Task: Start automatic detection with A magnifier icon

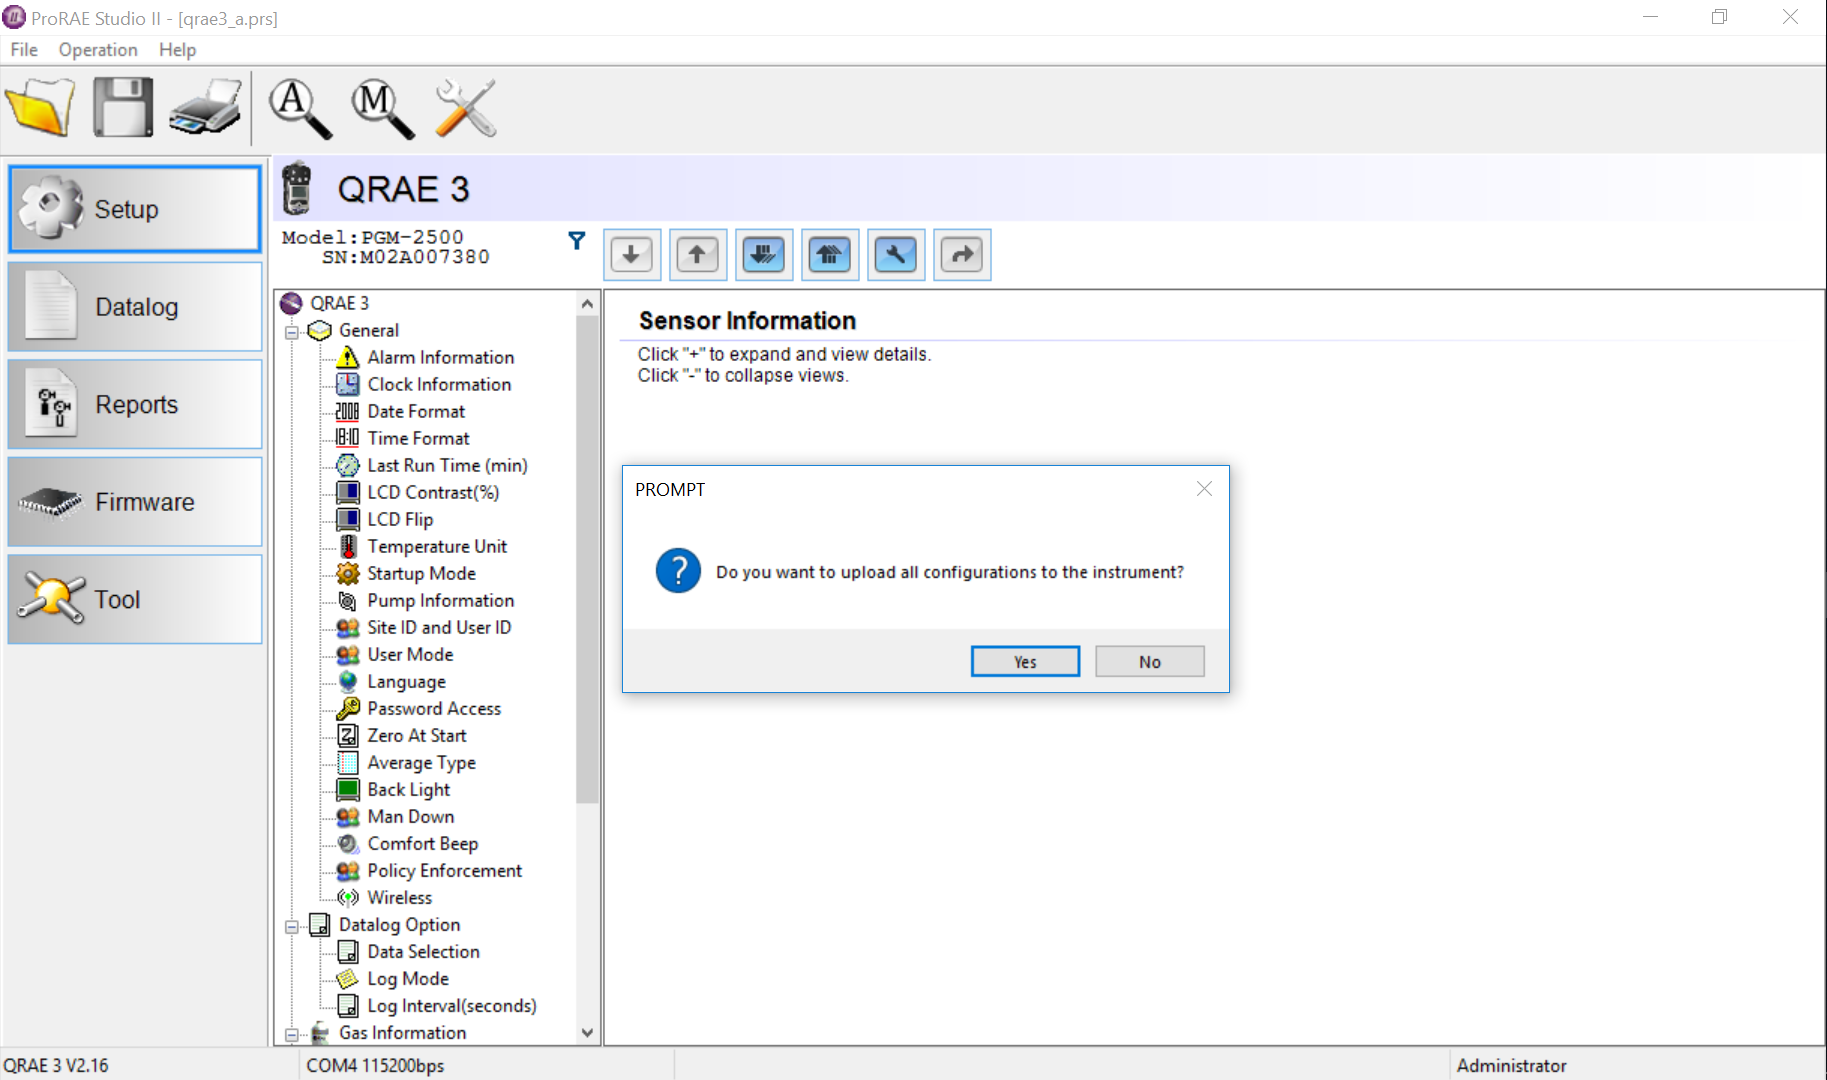Action: pyautogui.click(x=300, y=108)
